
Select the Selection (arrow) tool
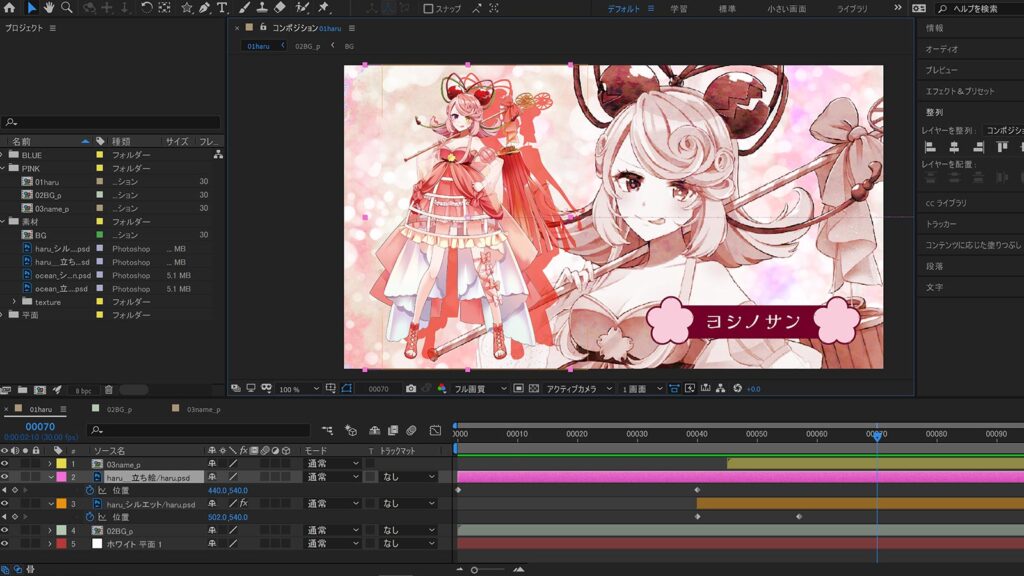click(x=31, y=8)
